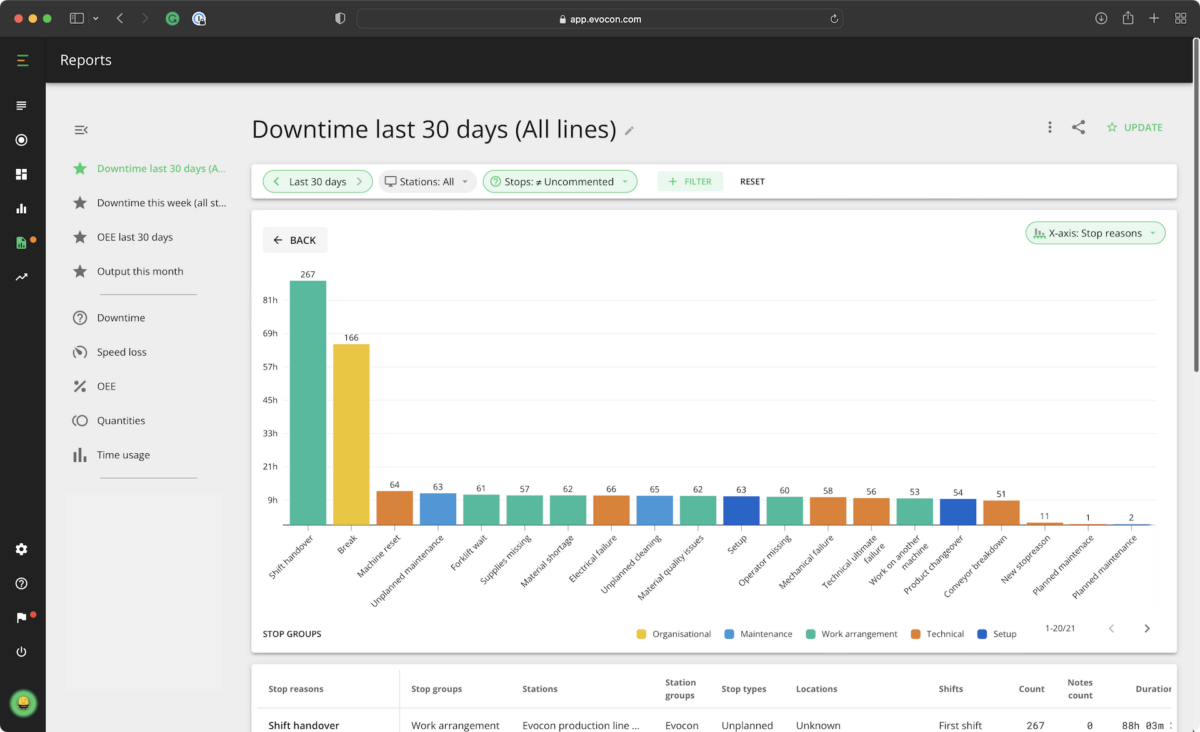Open the Stations: All filter dropdown
Image resolution: width=1200 pixels, height=732 pixels.
pos(427,181)
